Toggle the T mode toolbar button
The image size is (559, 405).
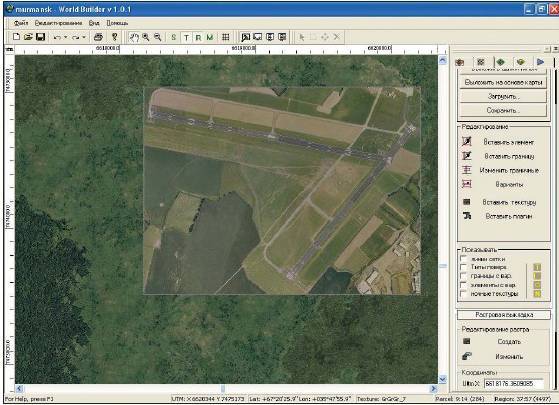[x=186, y=37]
